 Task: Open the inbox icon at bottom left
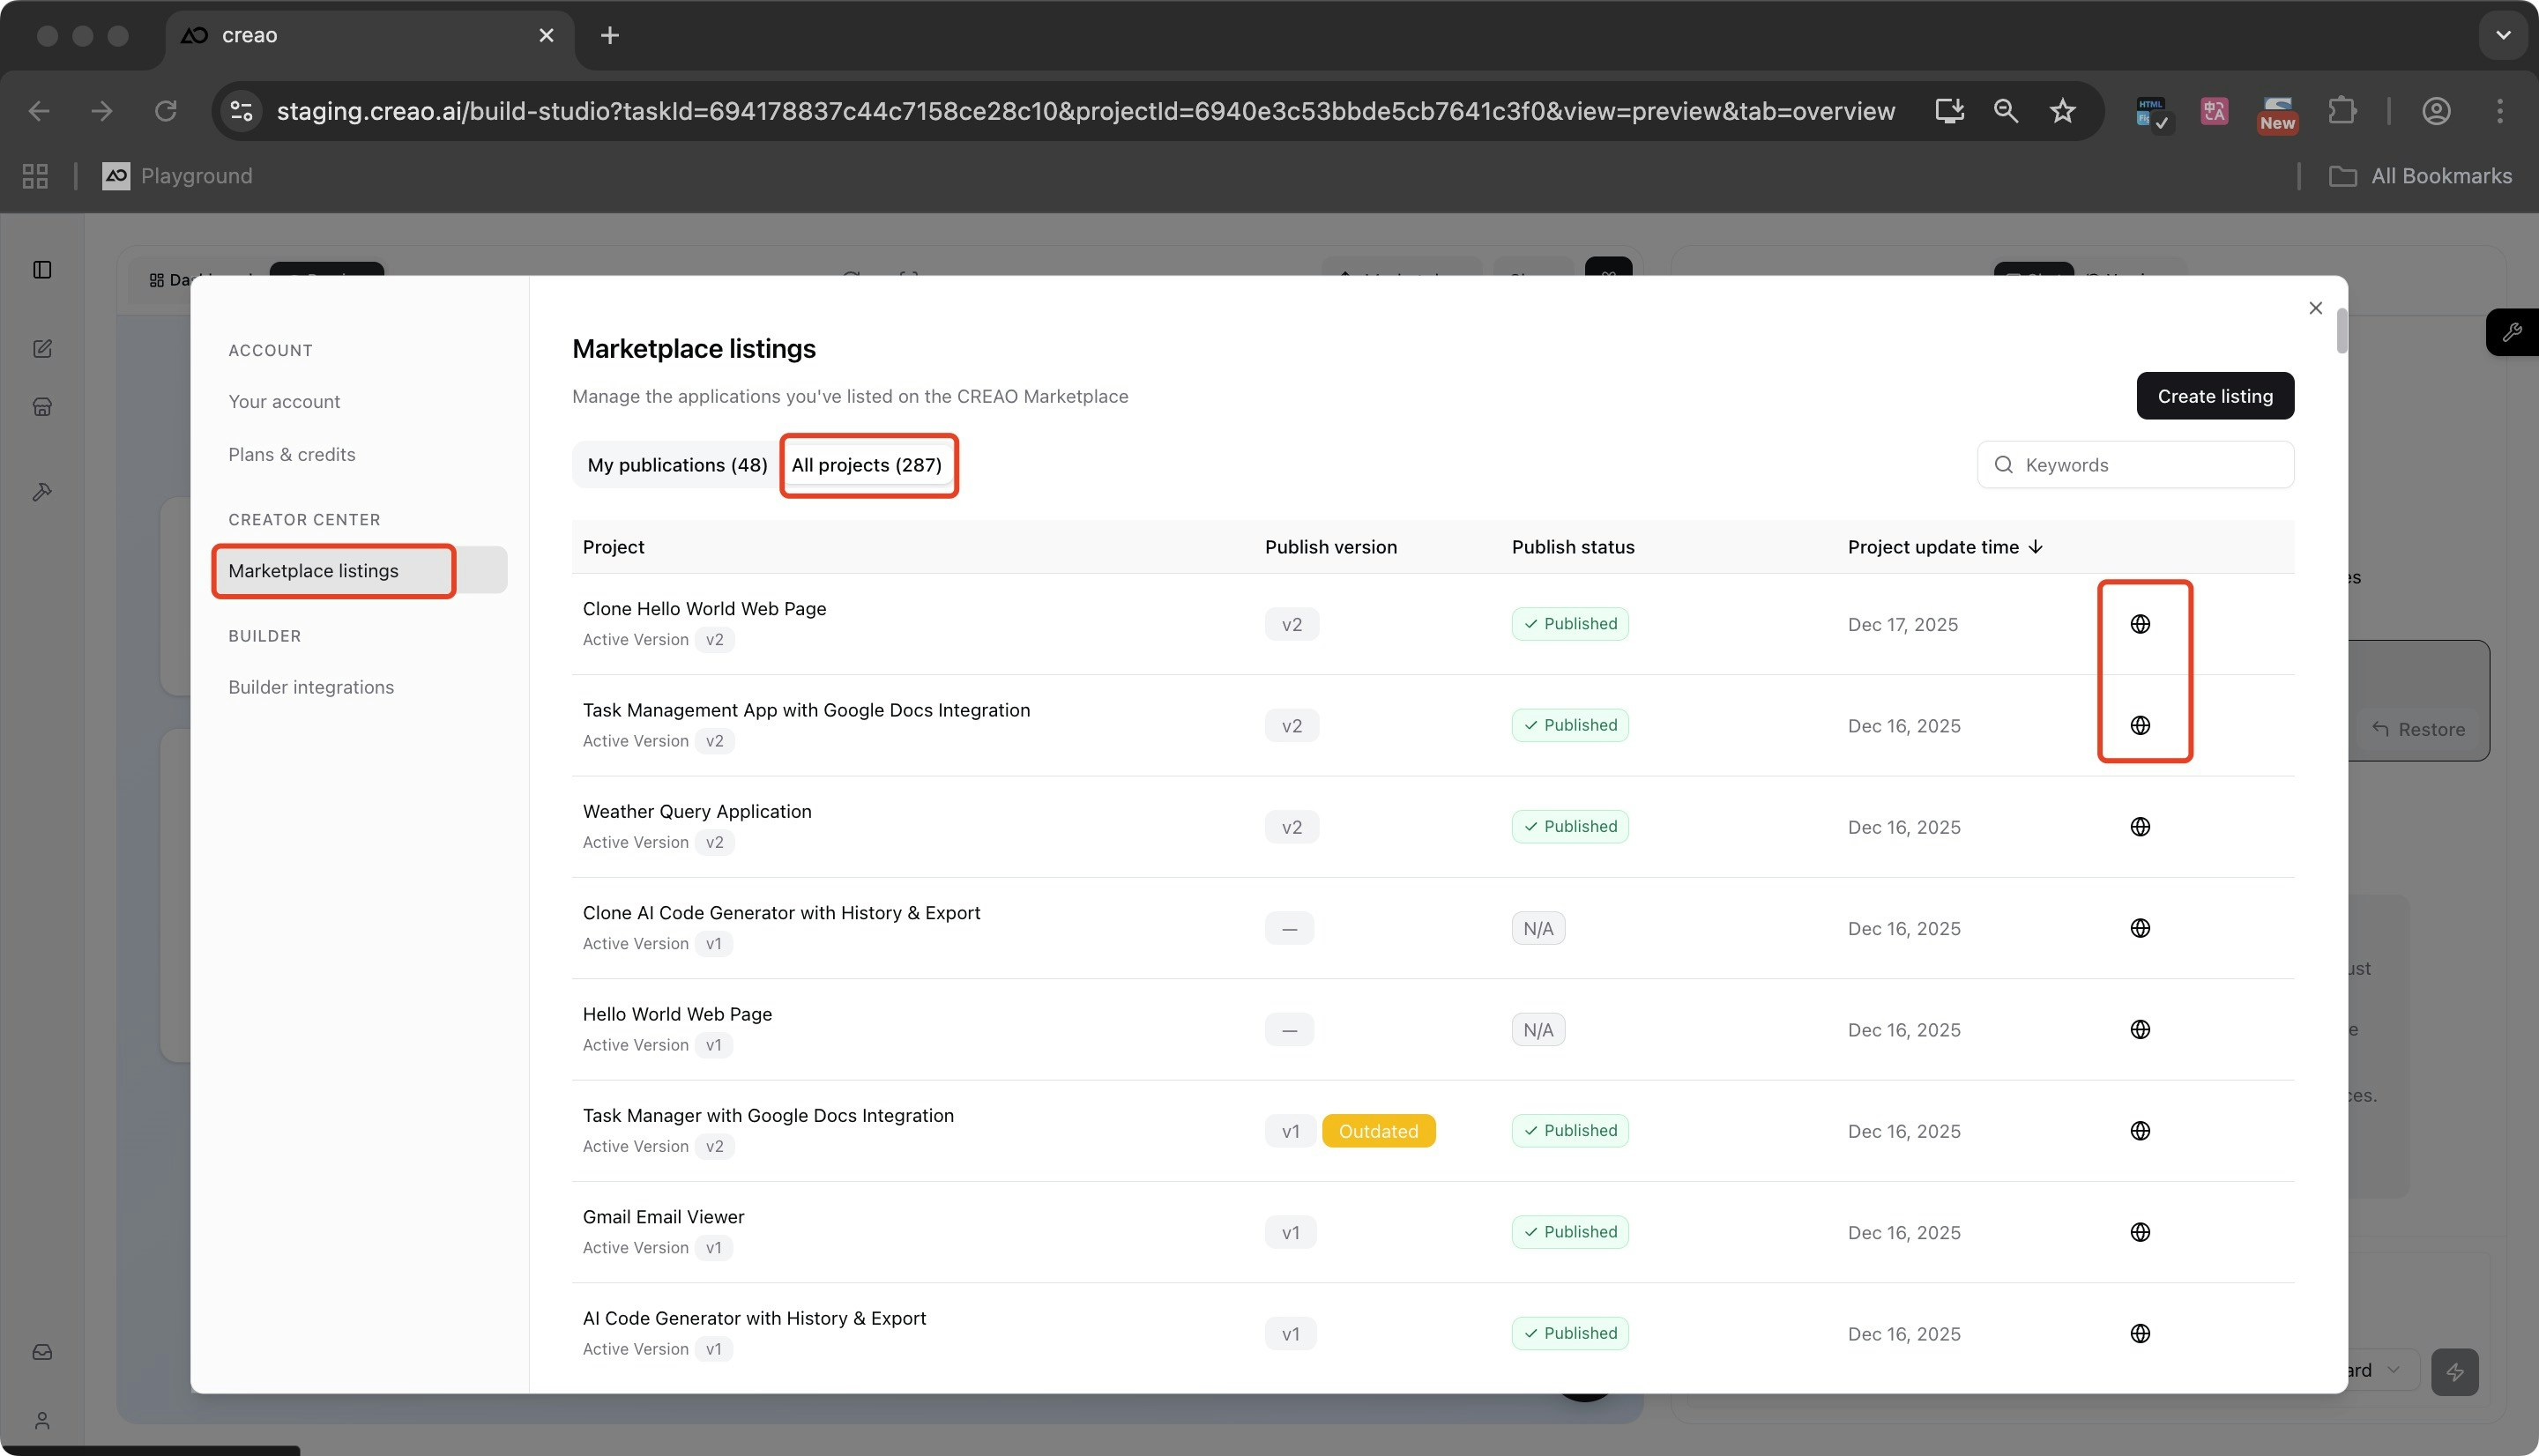pos(42,1352)
